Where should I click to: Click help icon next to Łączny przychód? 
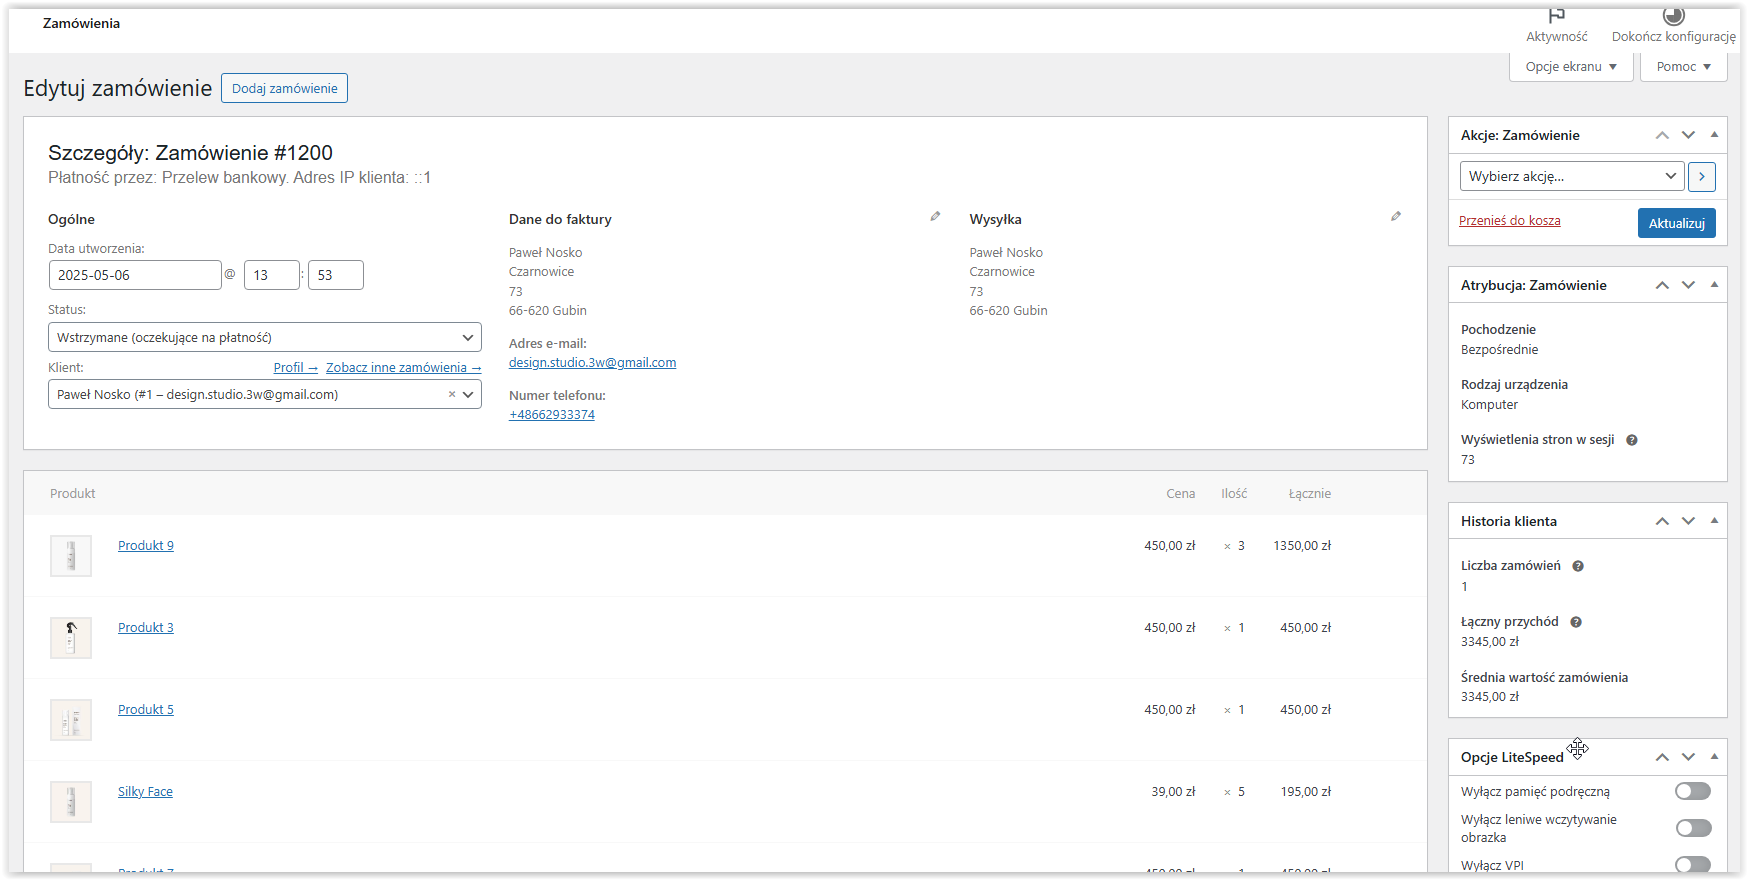coord(1576,622)
